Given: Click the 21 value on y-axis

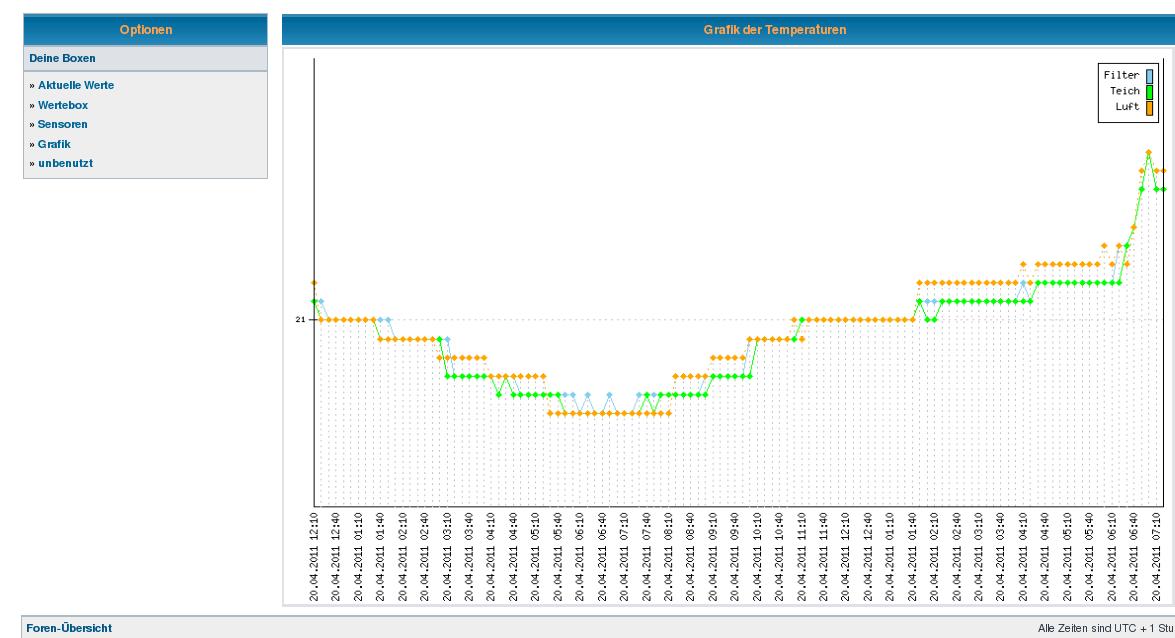Looking at the screenshot, I should (300, 320).
